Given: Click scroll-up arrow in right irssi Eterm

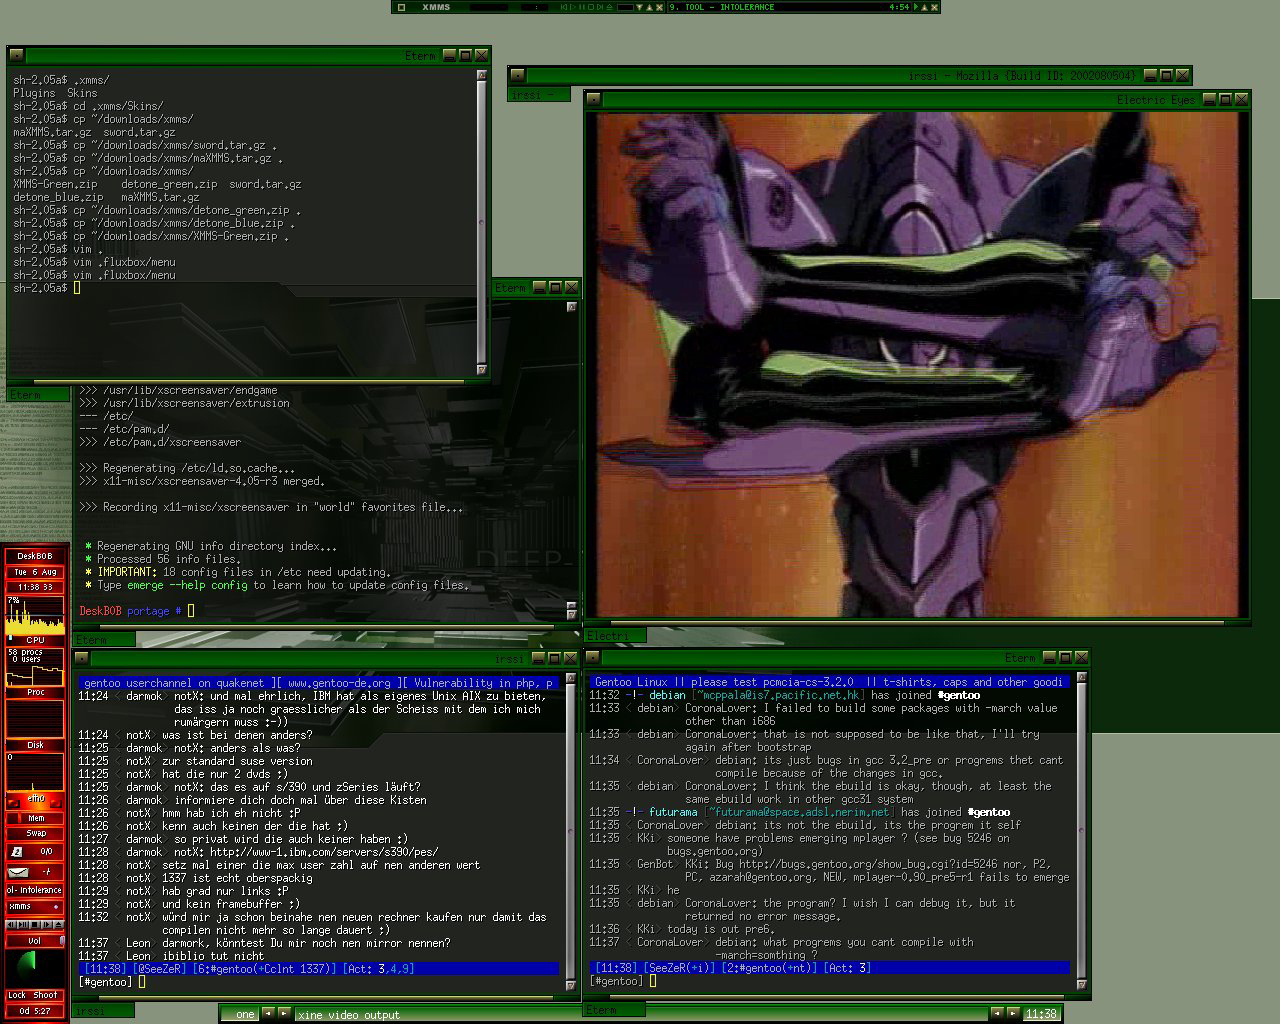Looking at the screenshot, I should [x=1081, y=680].
